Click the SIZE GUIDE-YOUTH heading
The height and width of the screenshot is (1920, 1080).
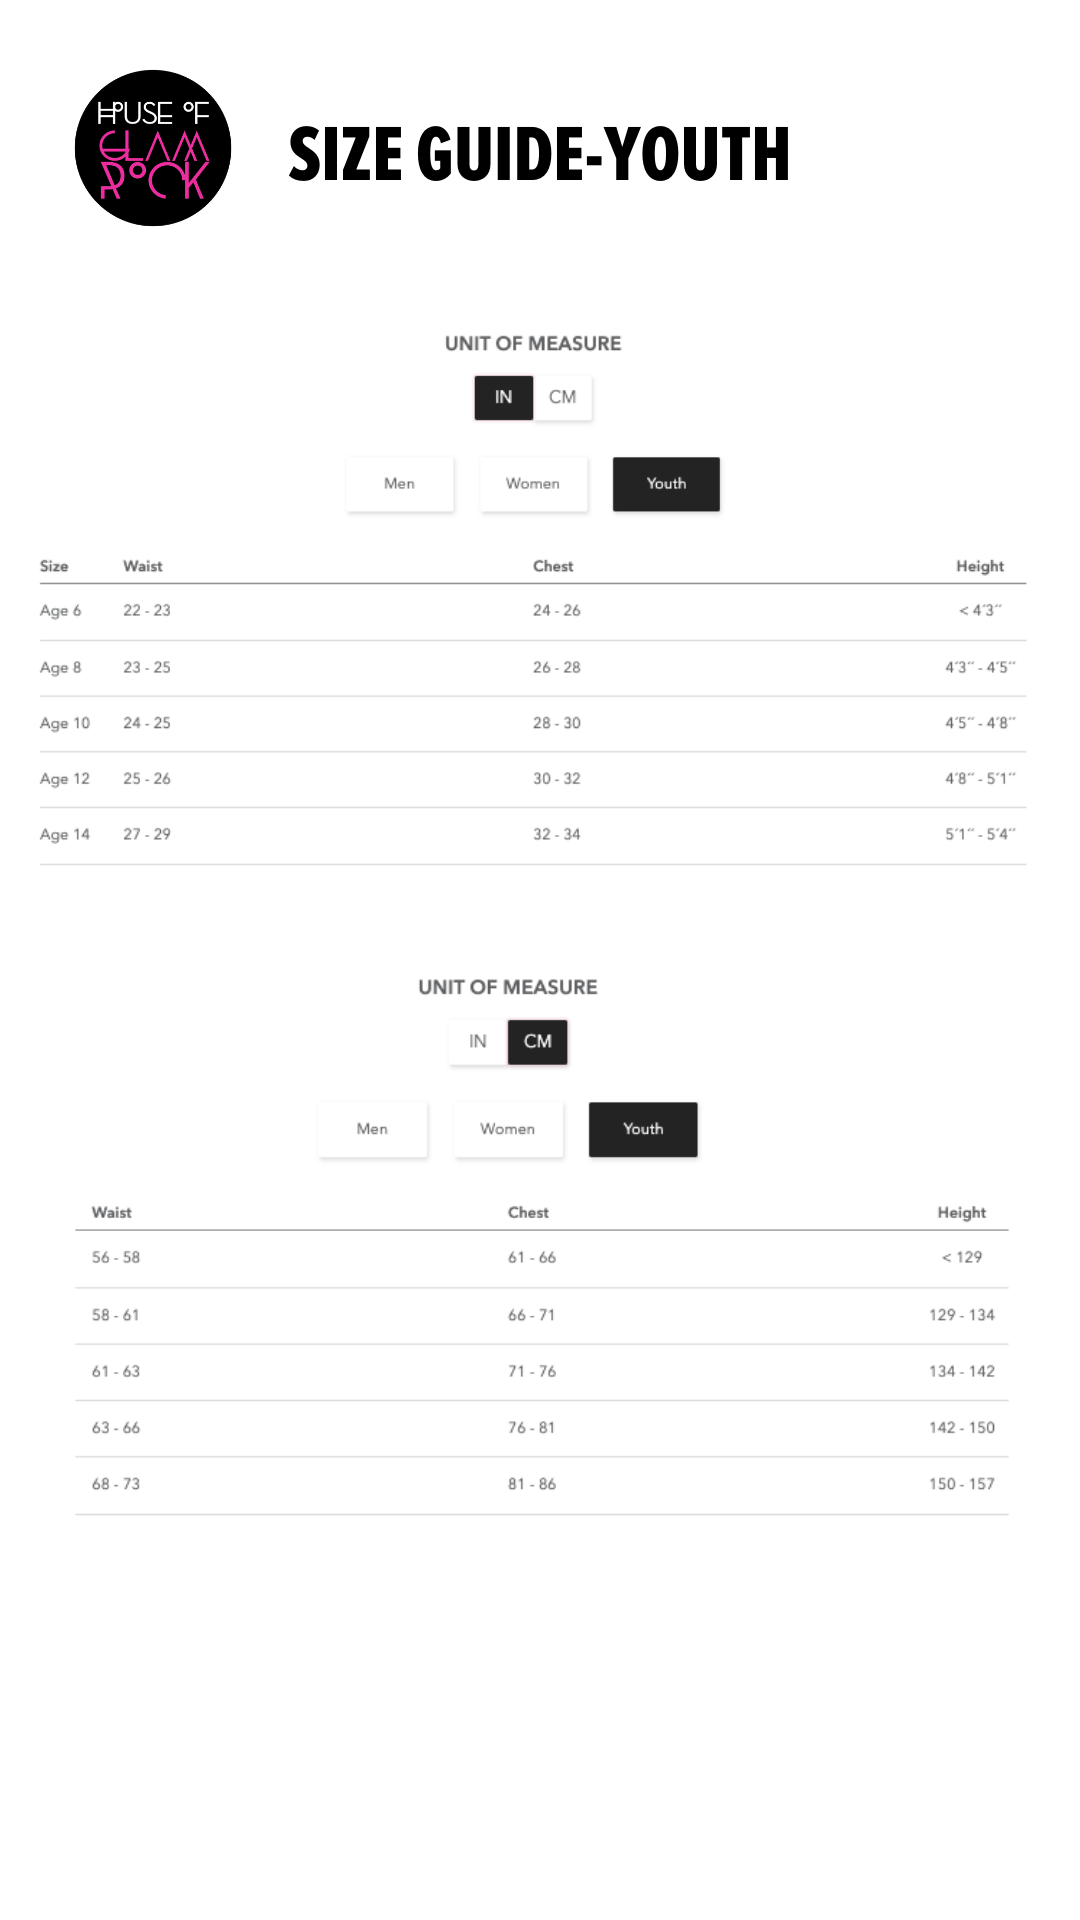[539, 154]
